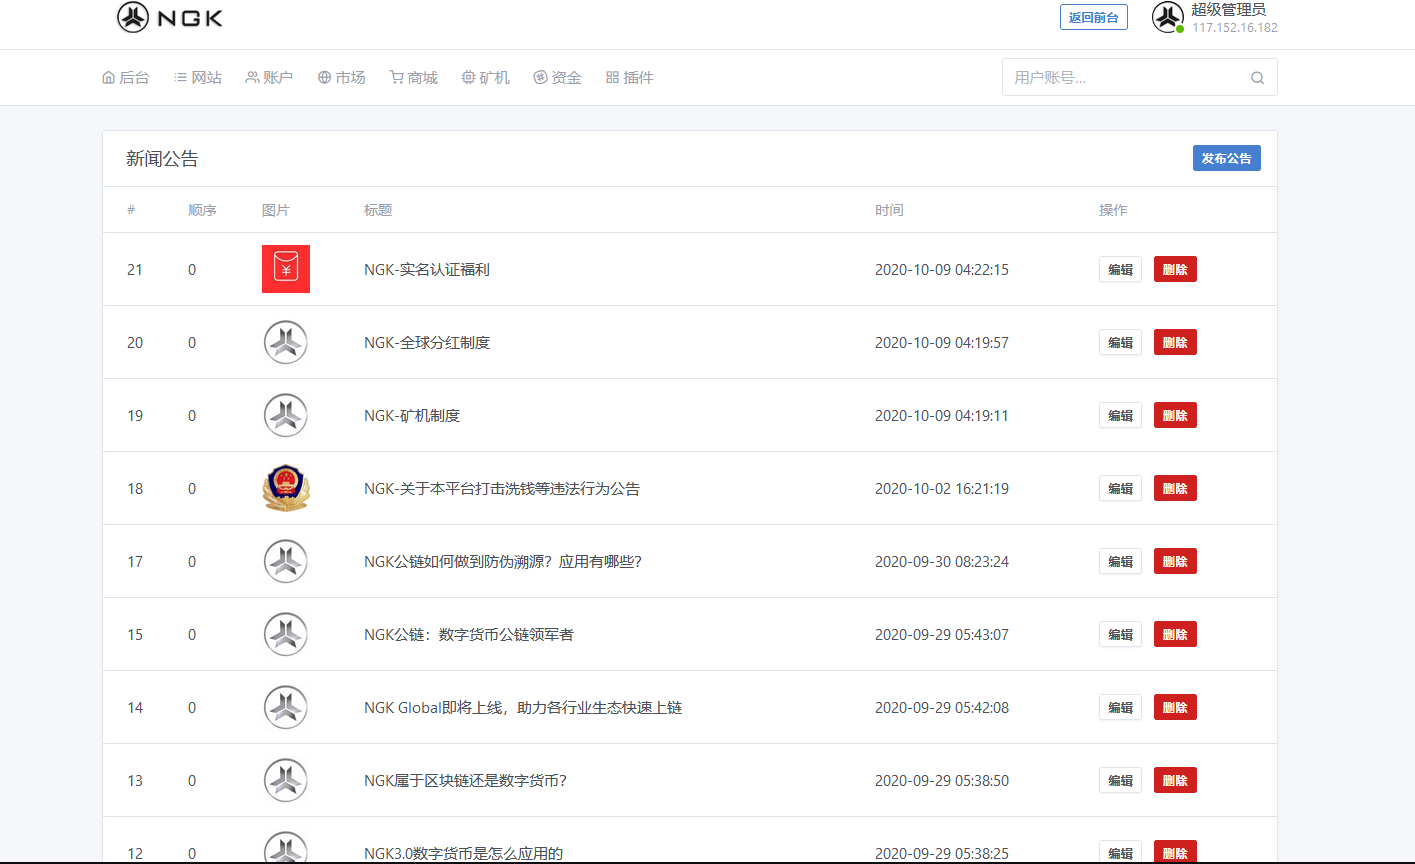Click the 返回前台 button
The height and width of the screenshot is (864, 1415).
click(1093, 17)
